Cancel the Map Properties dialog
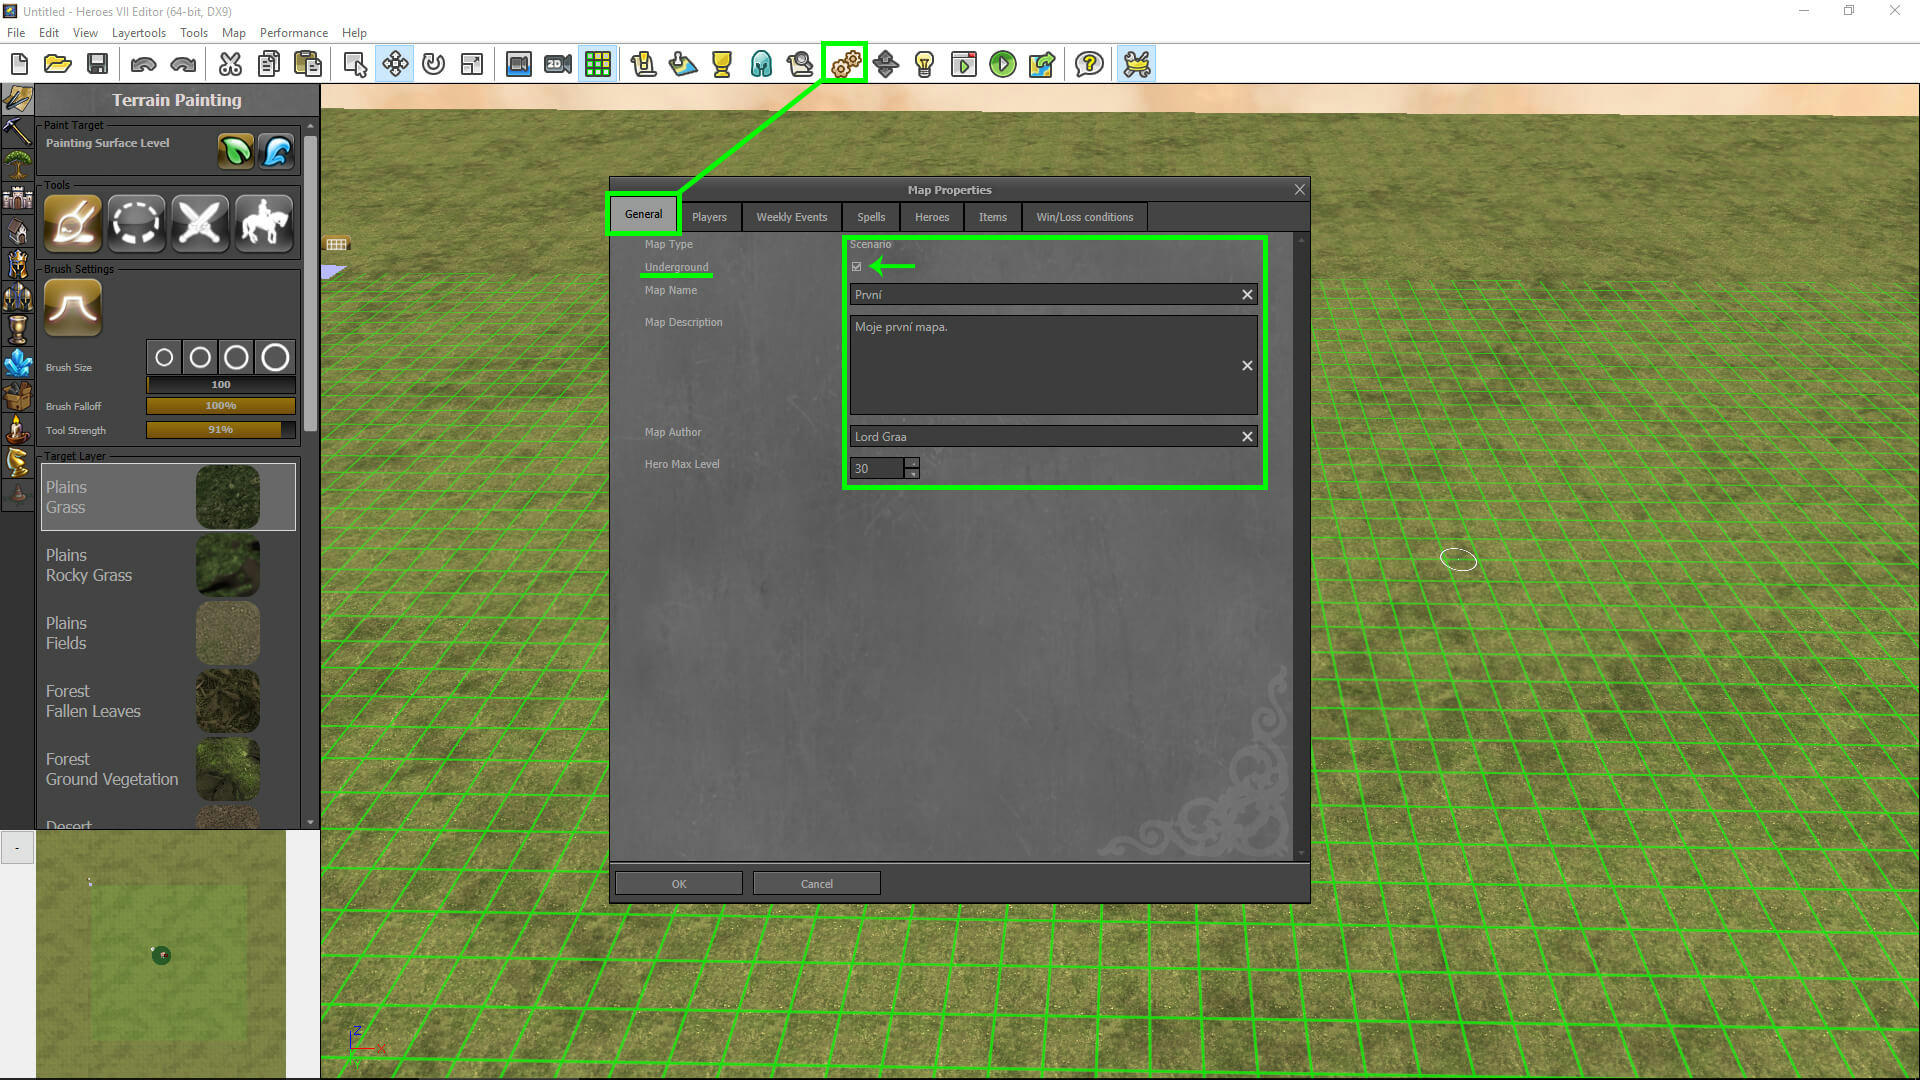Screen dimensions: 1920x1080 [x=816, y=884]
